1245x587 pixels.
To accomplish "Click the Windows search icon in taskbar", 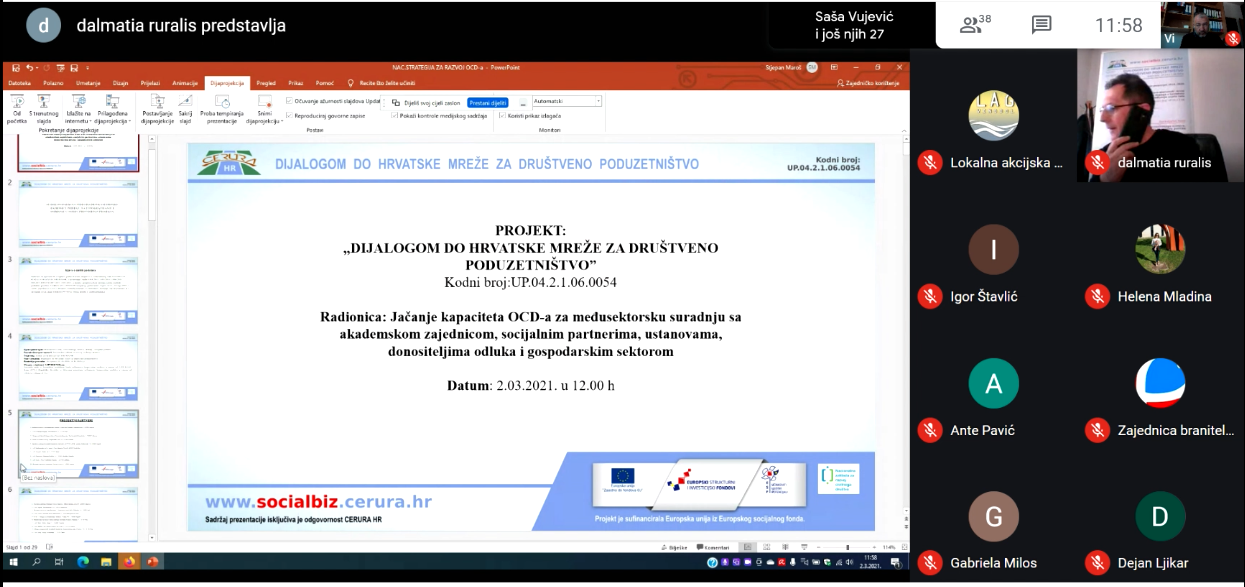I will (36, 562).
